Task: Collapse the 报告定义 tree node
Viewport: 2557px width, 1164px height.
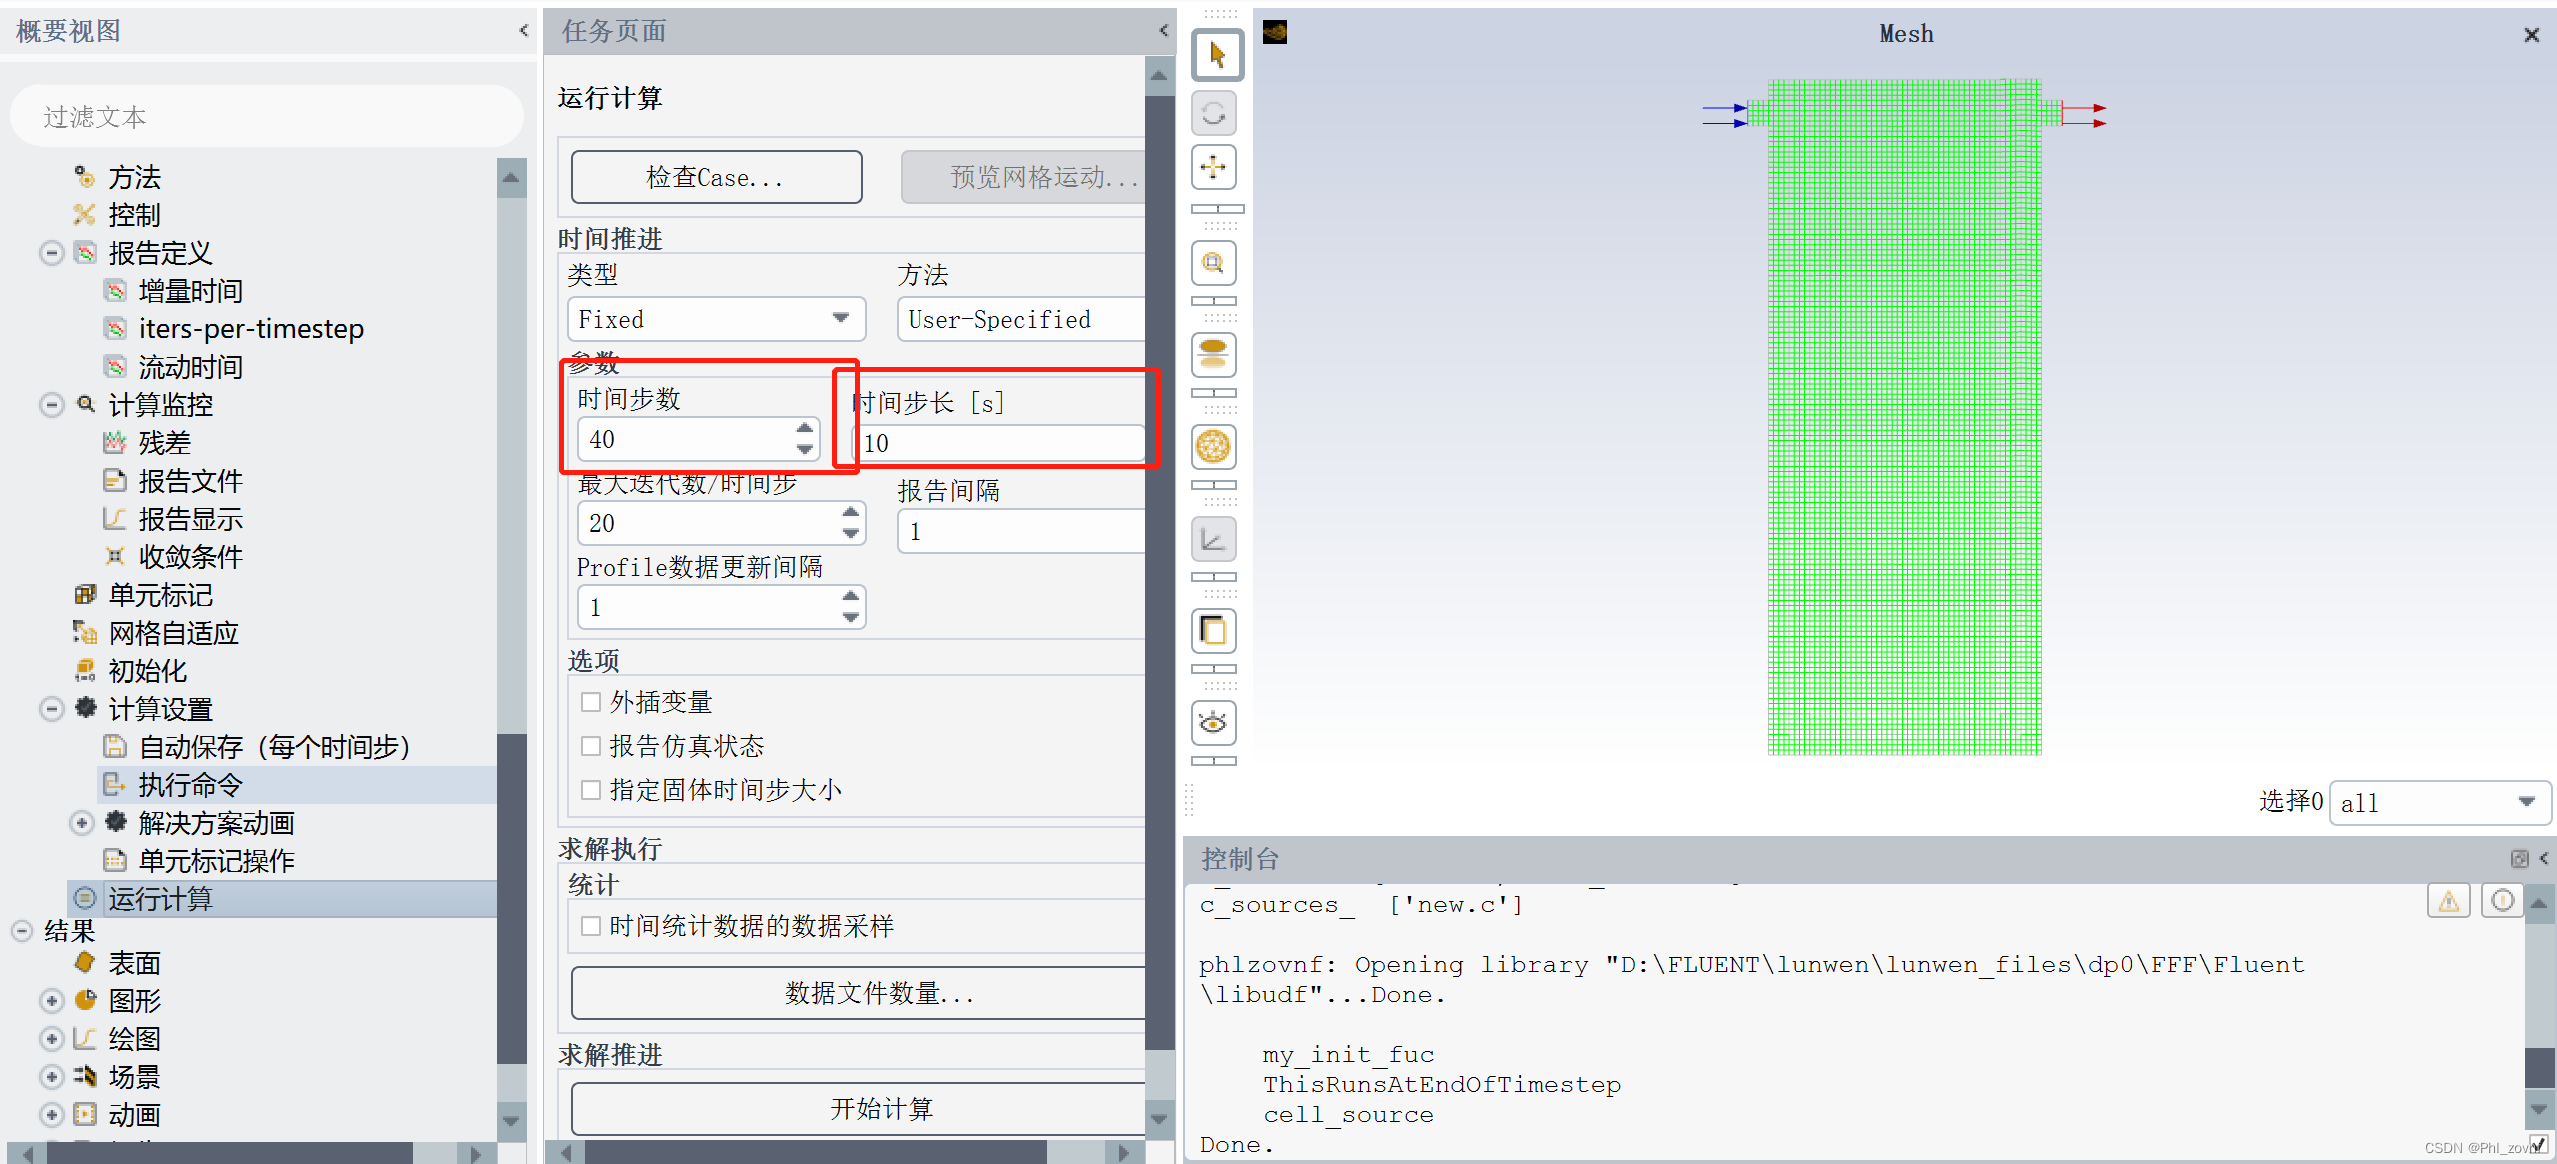Action: 52,253
